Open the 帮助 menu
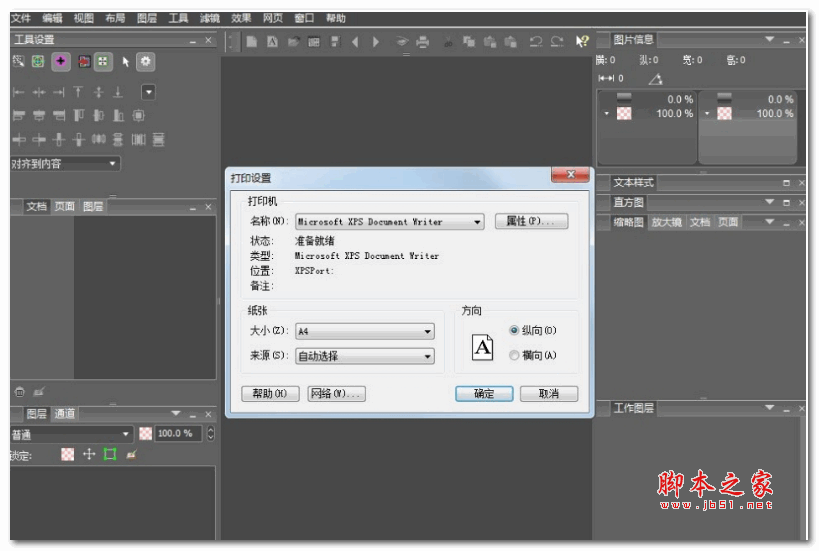Image resolution: width=819 pixels, height=551 pixels. pos(336,18)
